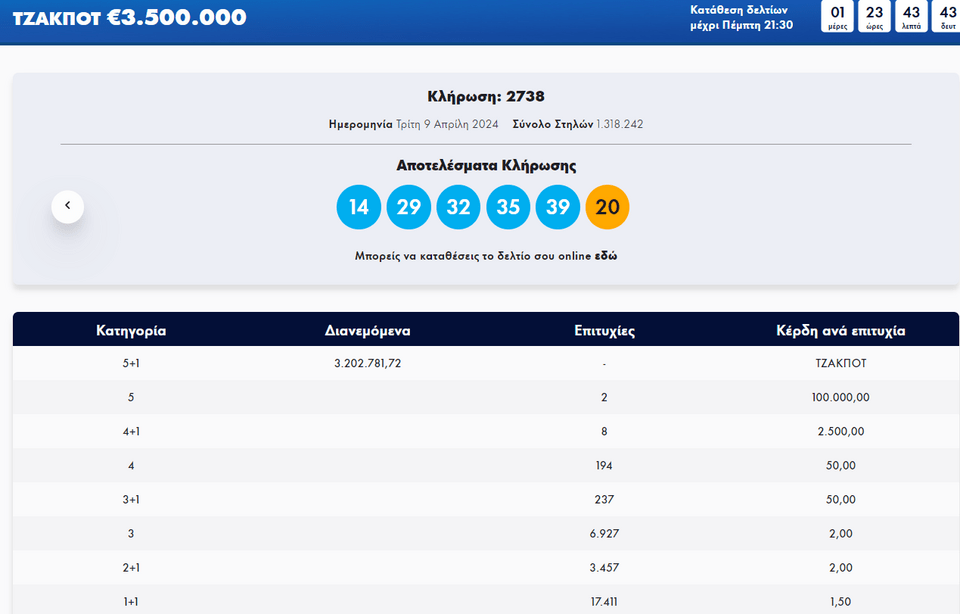This screenshot has height=614, width=960.
Task: Click the orange Joker number 20 ball
Action: [607, 207]
